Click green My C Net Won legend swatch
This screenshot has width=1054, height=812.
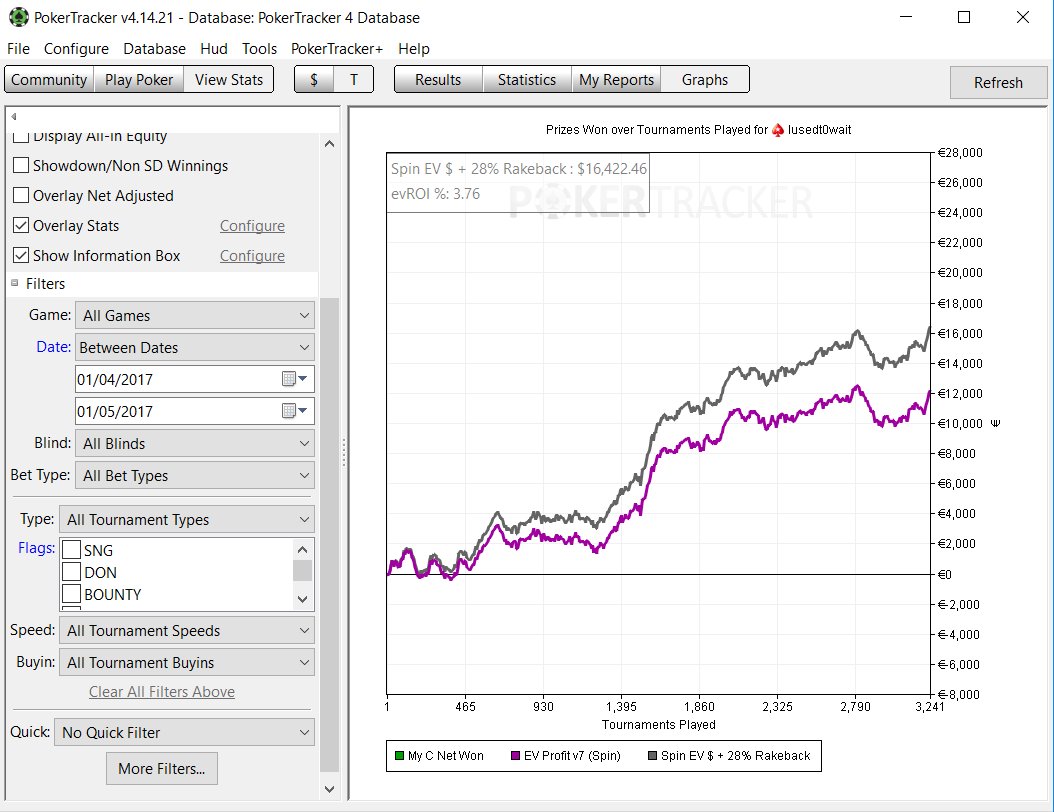tap(399, 756)
